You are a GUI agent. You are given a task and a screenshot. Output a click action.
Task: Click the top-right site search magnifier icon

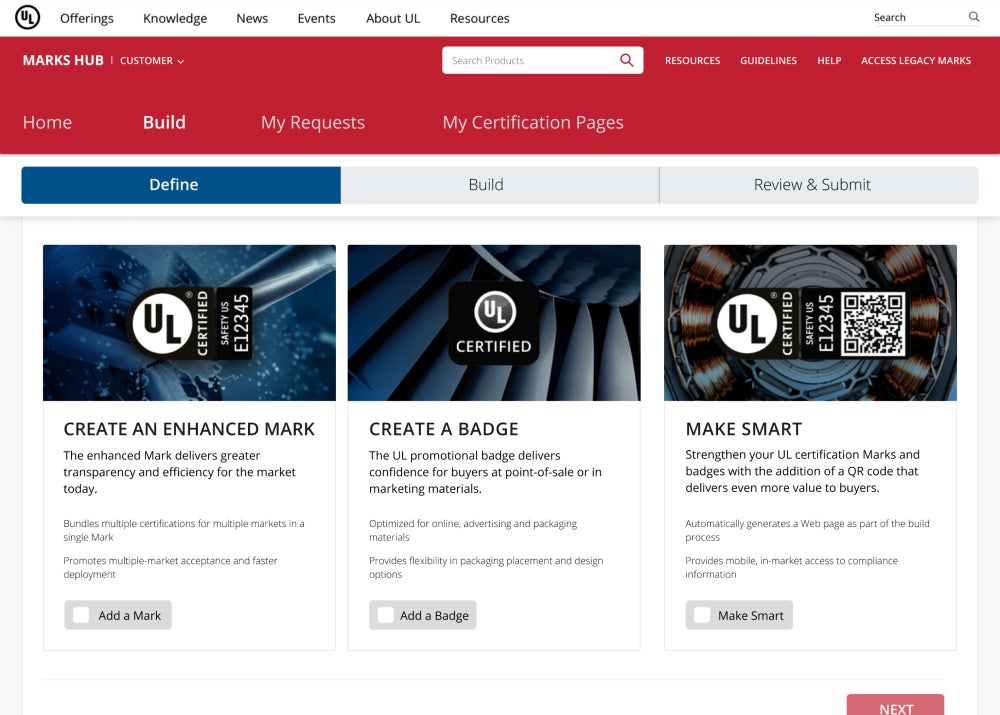point(974,17)
